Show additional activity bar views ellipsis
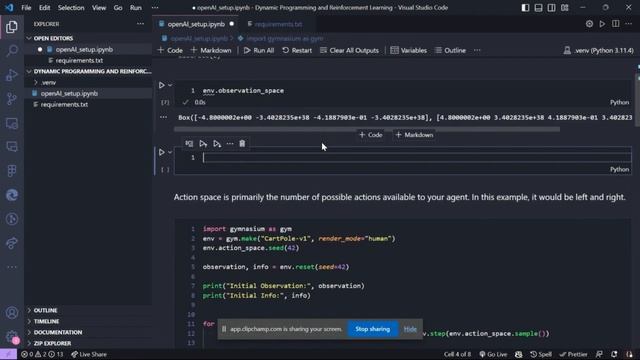Image resolution: width=640 pixels, height=360 pixels. coord(12,267)
